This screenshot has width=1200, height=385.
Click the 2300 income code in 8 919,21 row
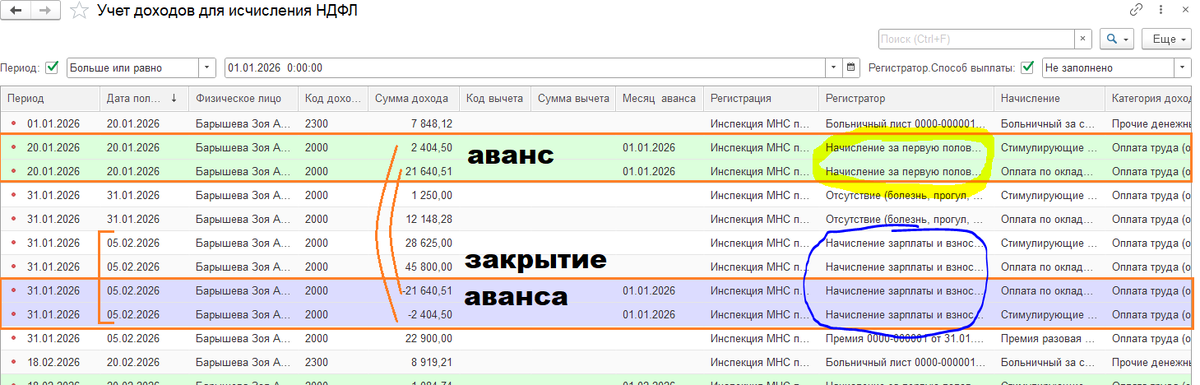[x=333, y=363]
